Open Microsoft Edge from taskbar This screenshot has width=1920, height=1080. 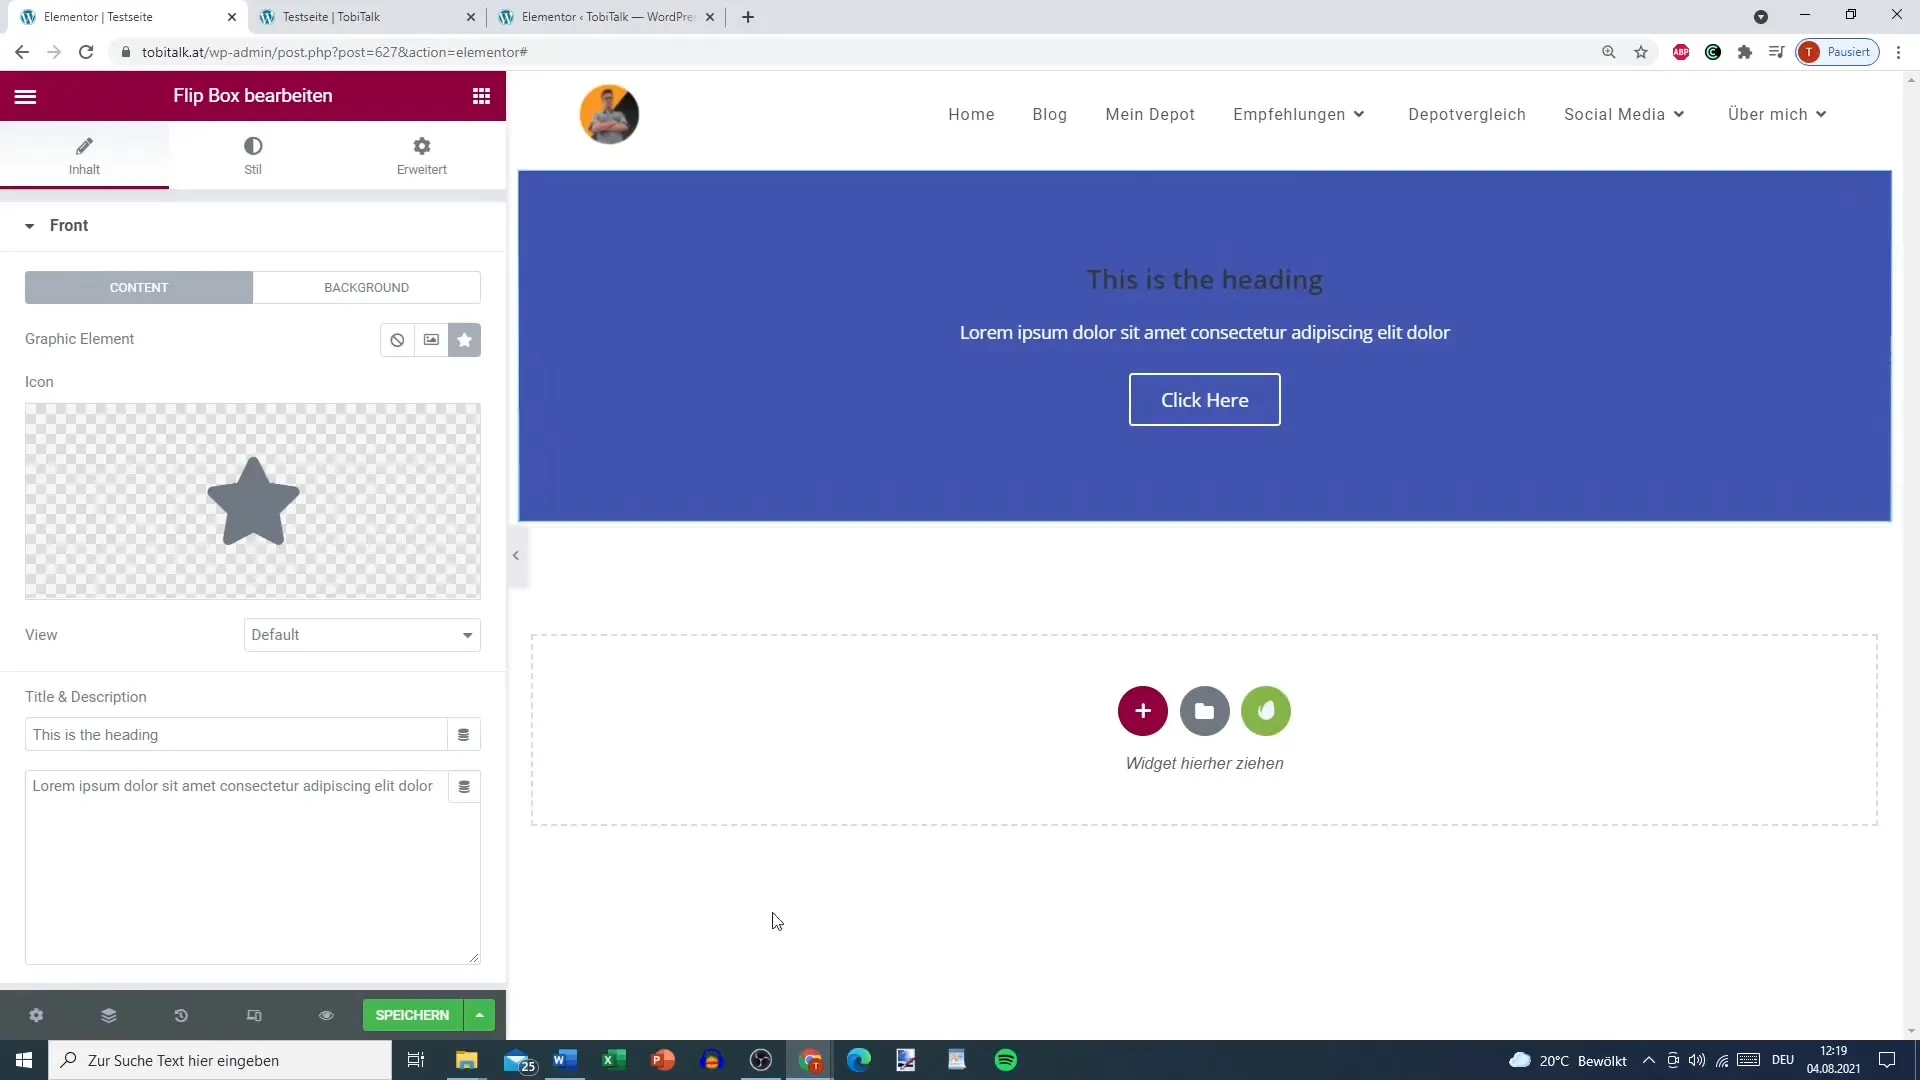(x=859, y=1060)
